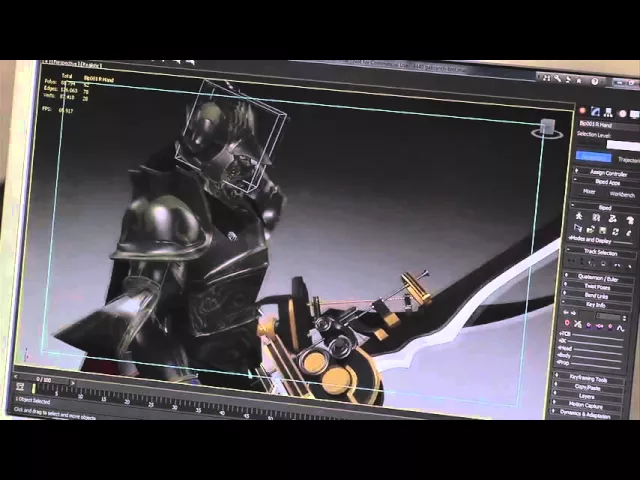Click the Biped Playback icon
The width and height of the screenshot is (640, 480).
[578, 228]
